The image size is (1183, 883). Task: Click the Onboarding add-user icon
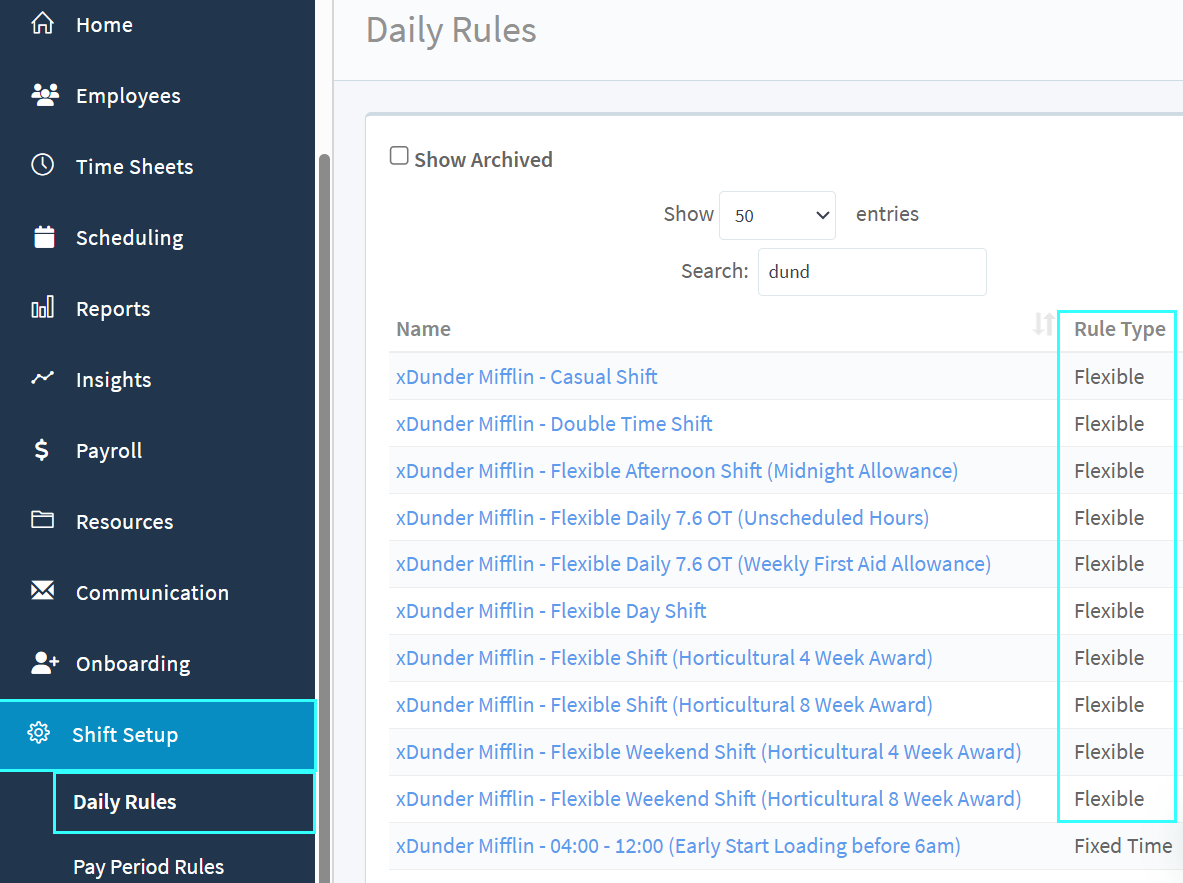click(x=45, y=663)
